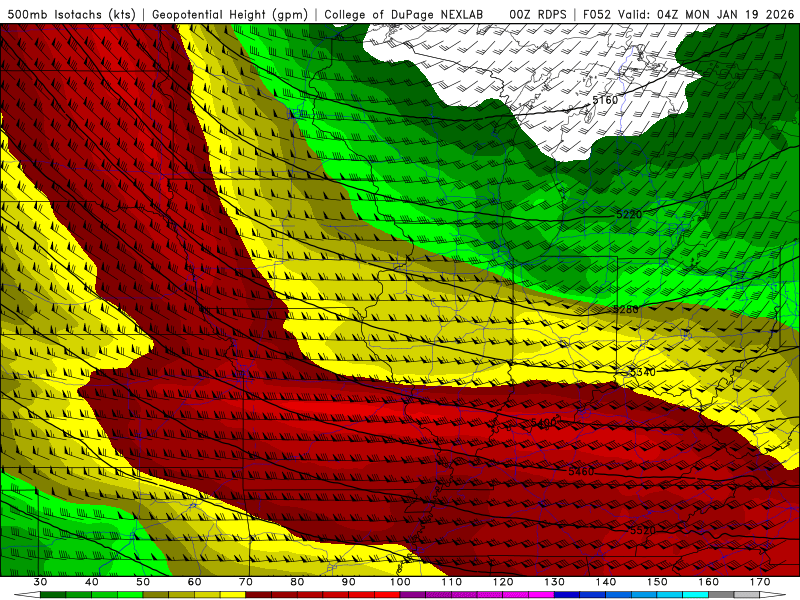Click the 50 tick label on color scale
The width and height of the screenshot is (800, 600).
(143, 582)
